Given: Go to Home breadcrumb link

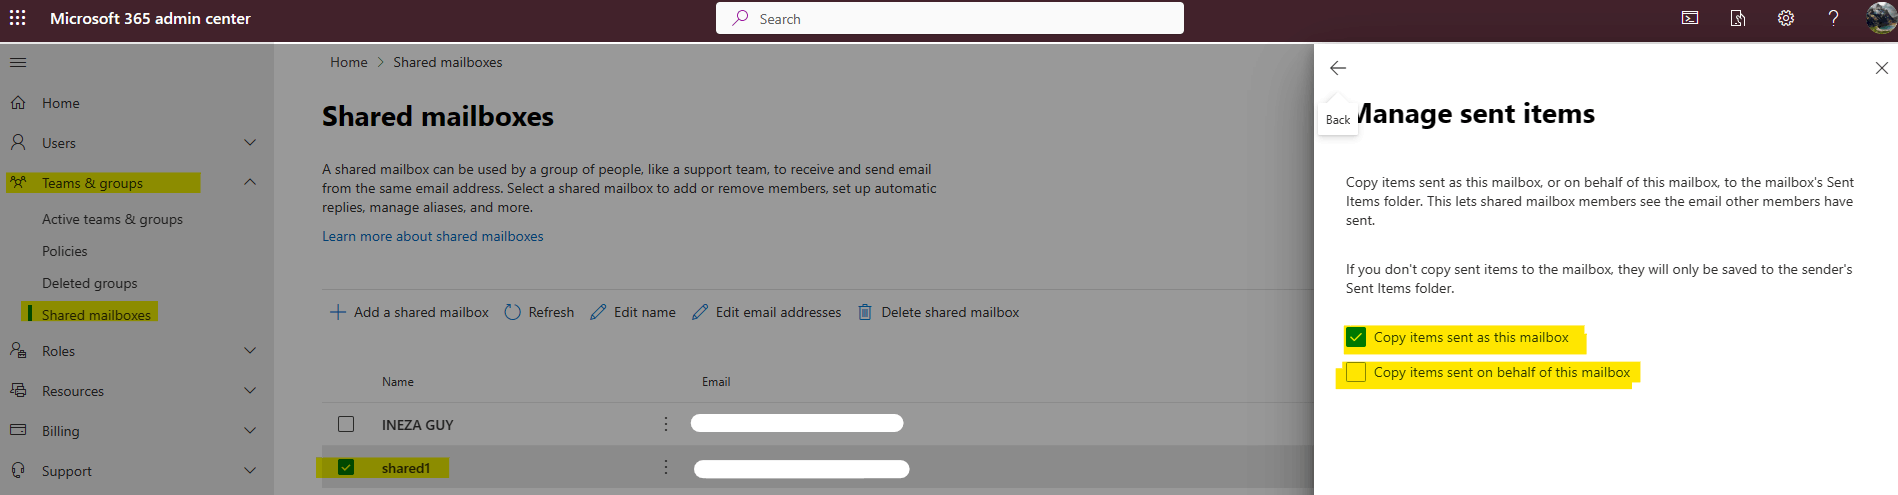Looking at the screenshot, I should click(349, 62).
